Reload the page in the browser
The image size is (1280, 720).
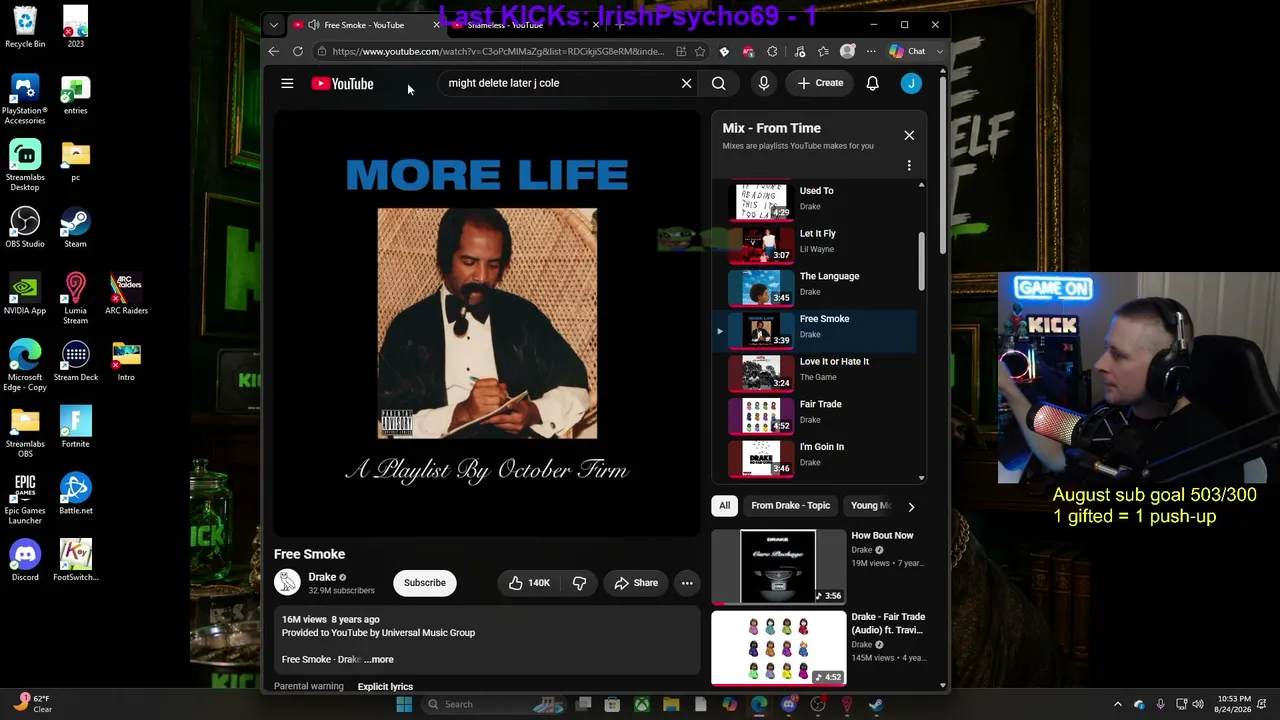tap(298, 51)
